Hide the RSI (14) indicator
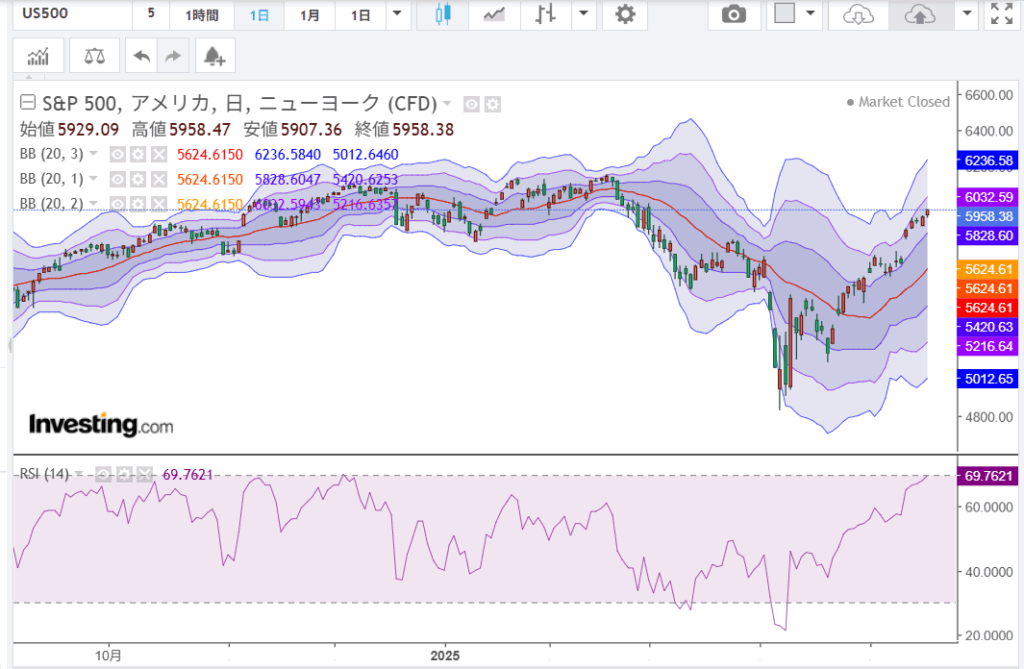This screenshot has width=1024, height=669. [103, 474]
